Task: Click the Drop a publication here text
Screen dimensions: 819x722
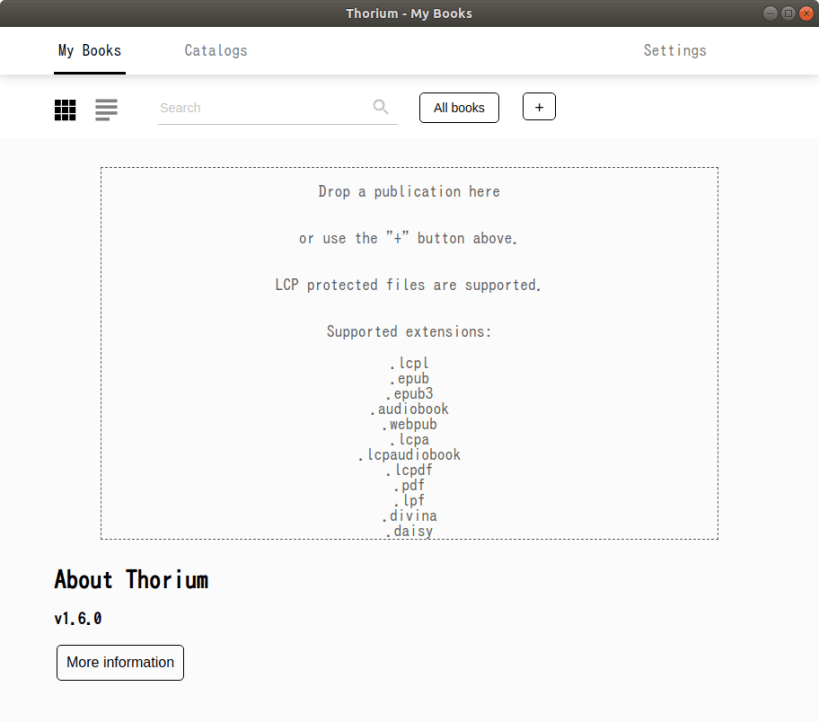Action: pos(409,192)
